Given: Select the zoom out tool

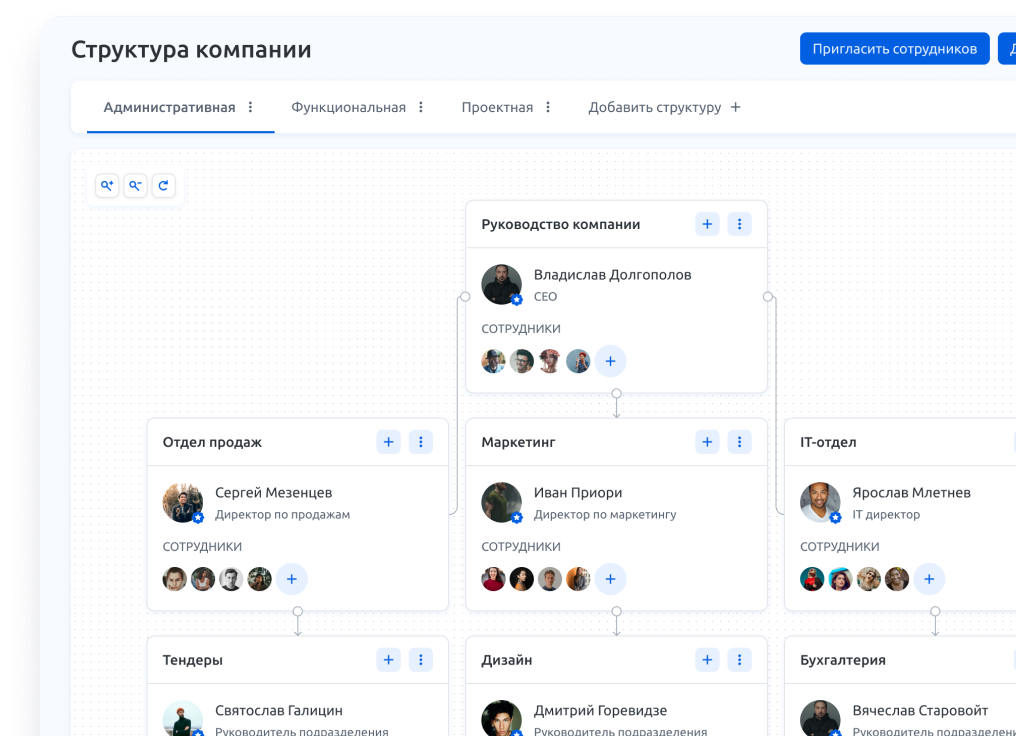Looking at the screenshot, I should (135, 185).
